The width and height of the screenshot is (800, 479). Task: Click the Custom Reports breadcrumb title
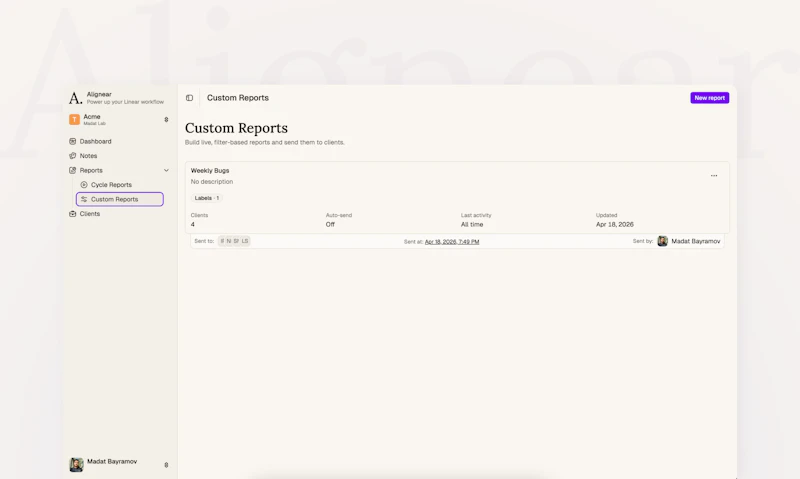point(238,98)
